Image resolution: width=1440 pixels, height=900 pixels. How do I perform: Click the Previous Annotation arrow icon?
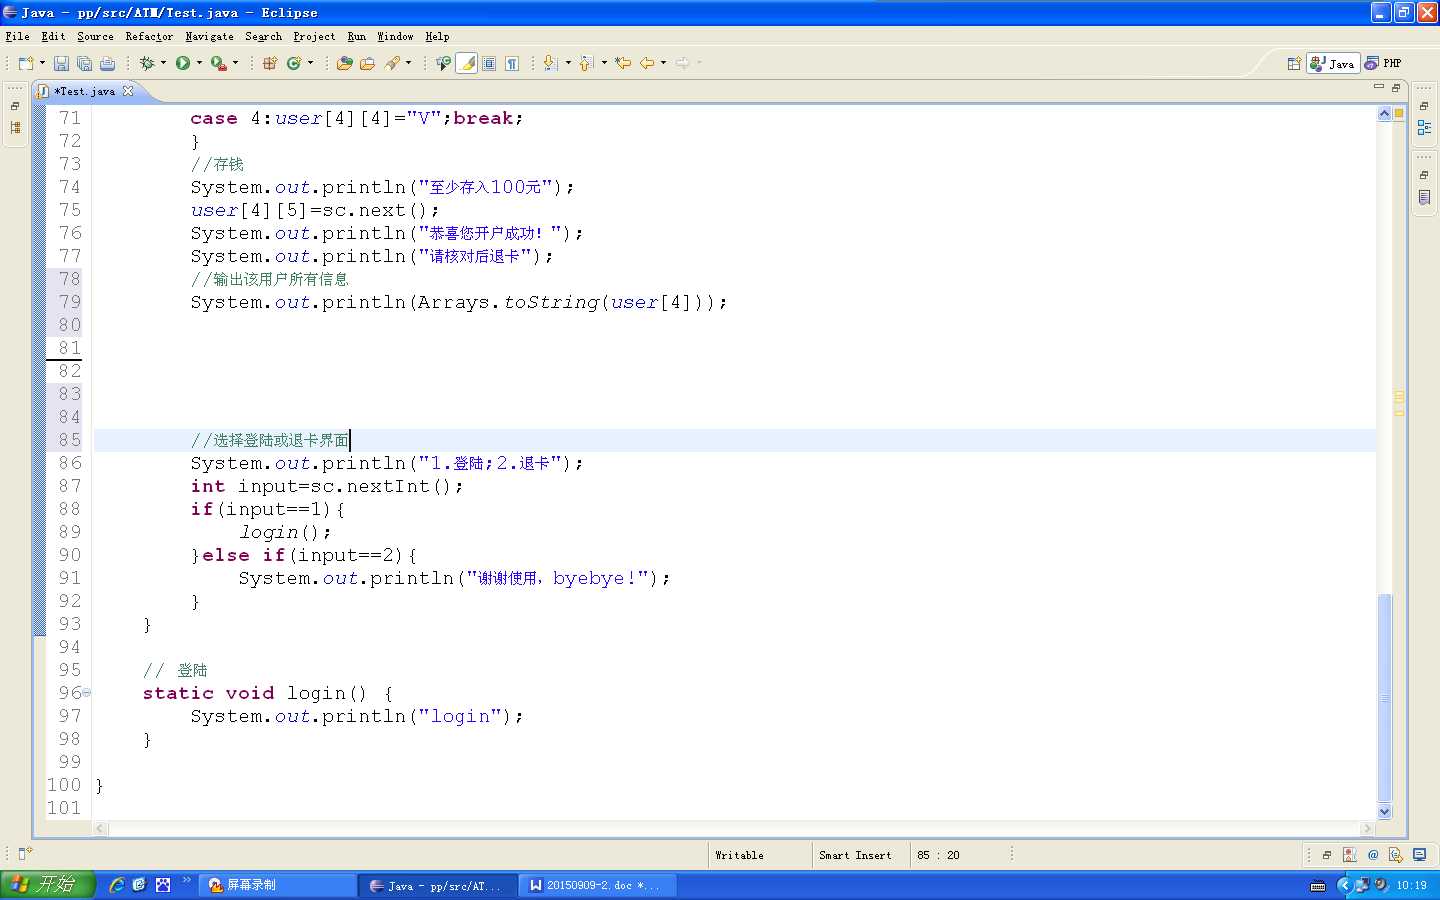pyautogui.click(x=586, y=63)
